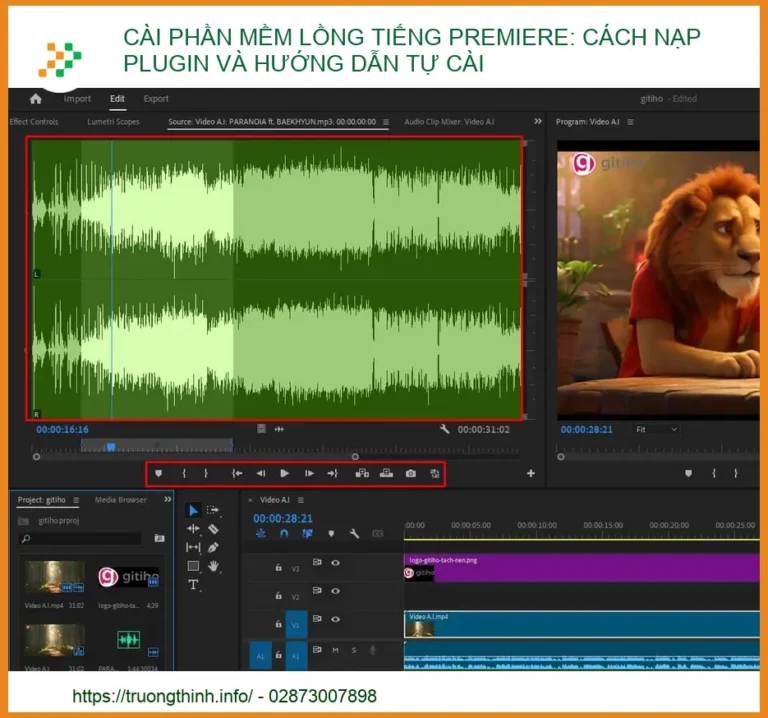Click the Find/new search bin icon
The width and height of the screenshot is (768, 718).
[160, 538]
